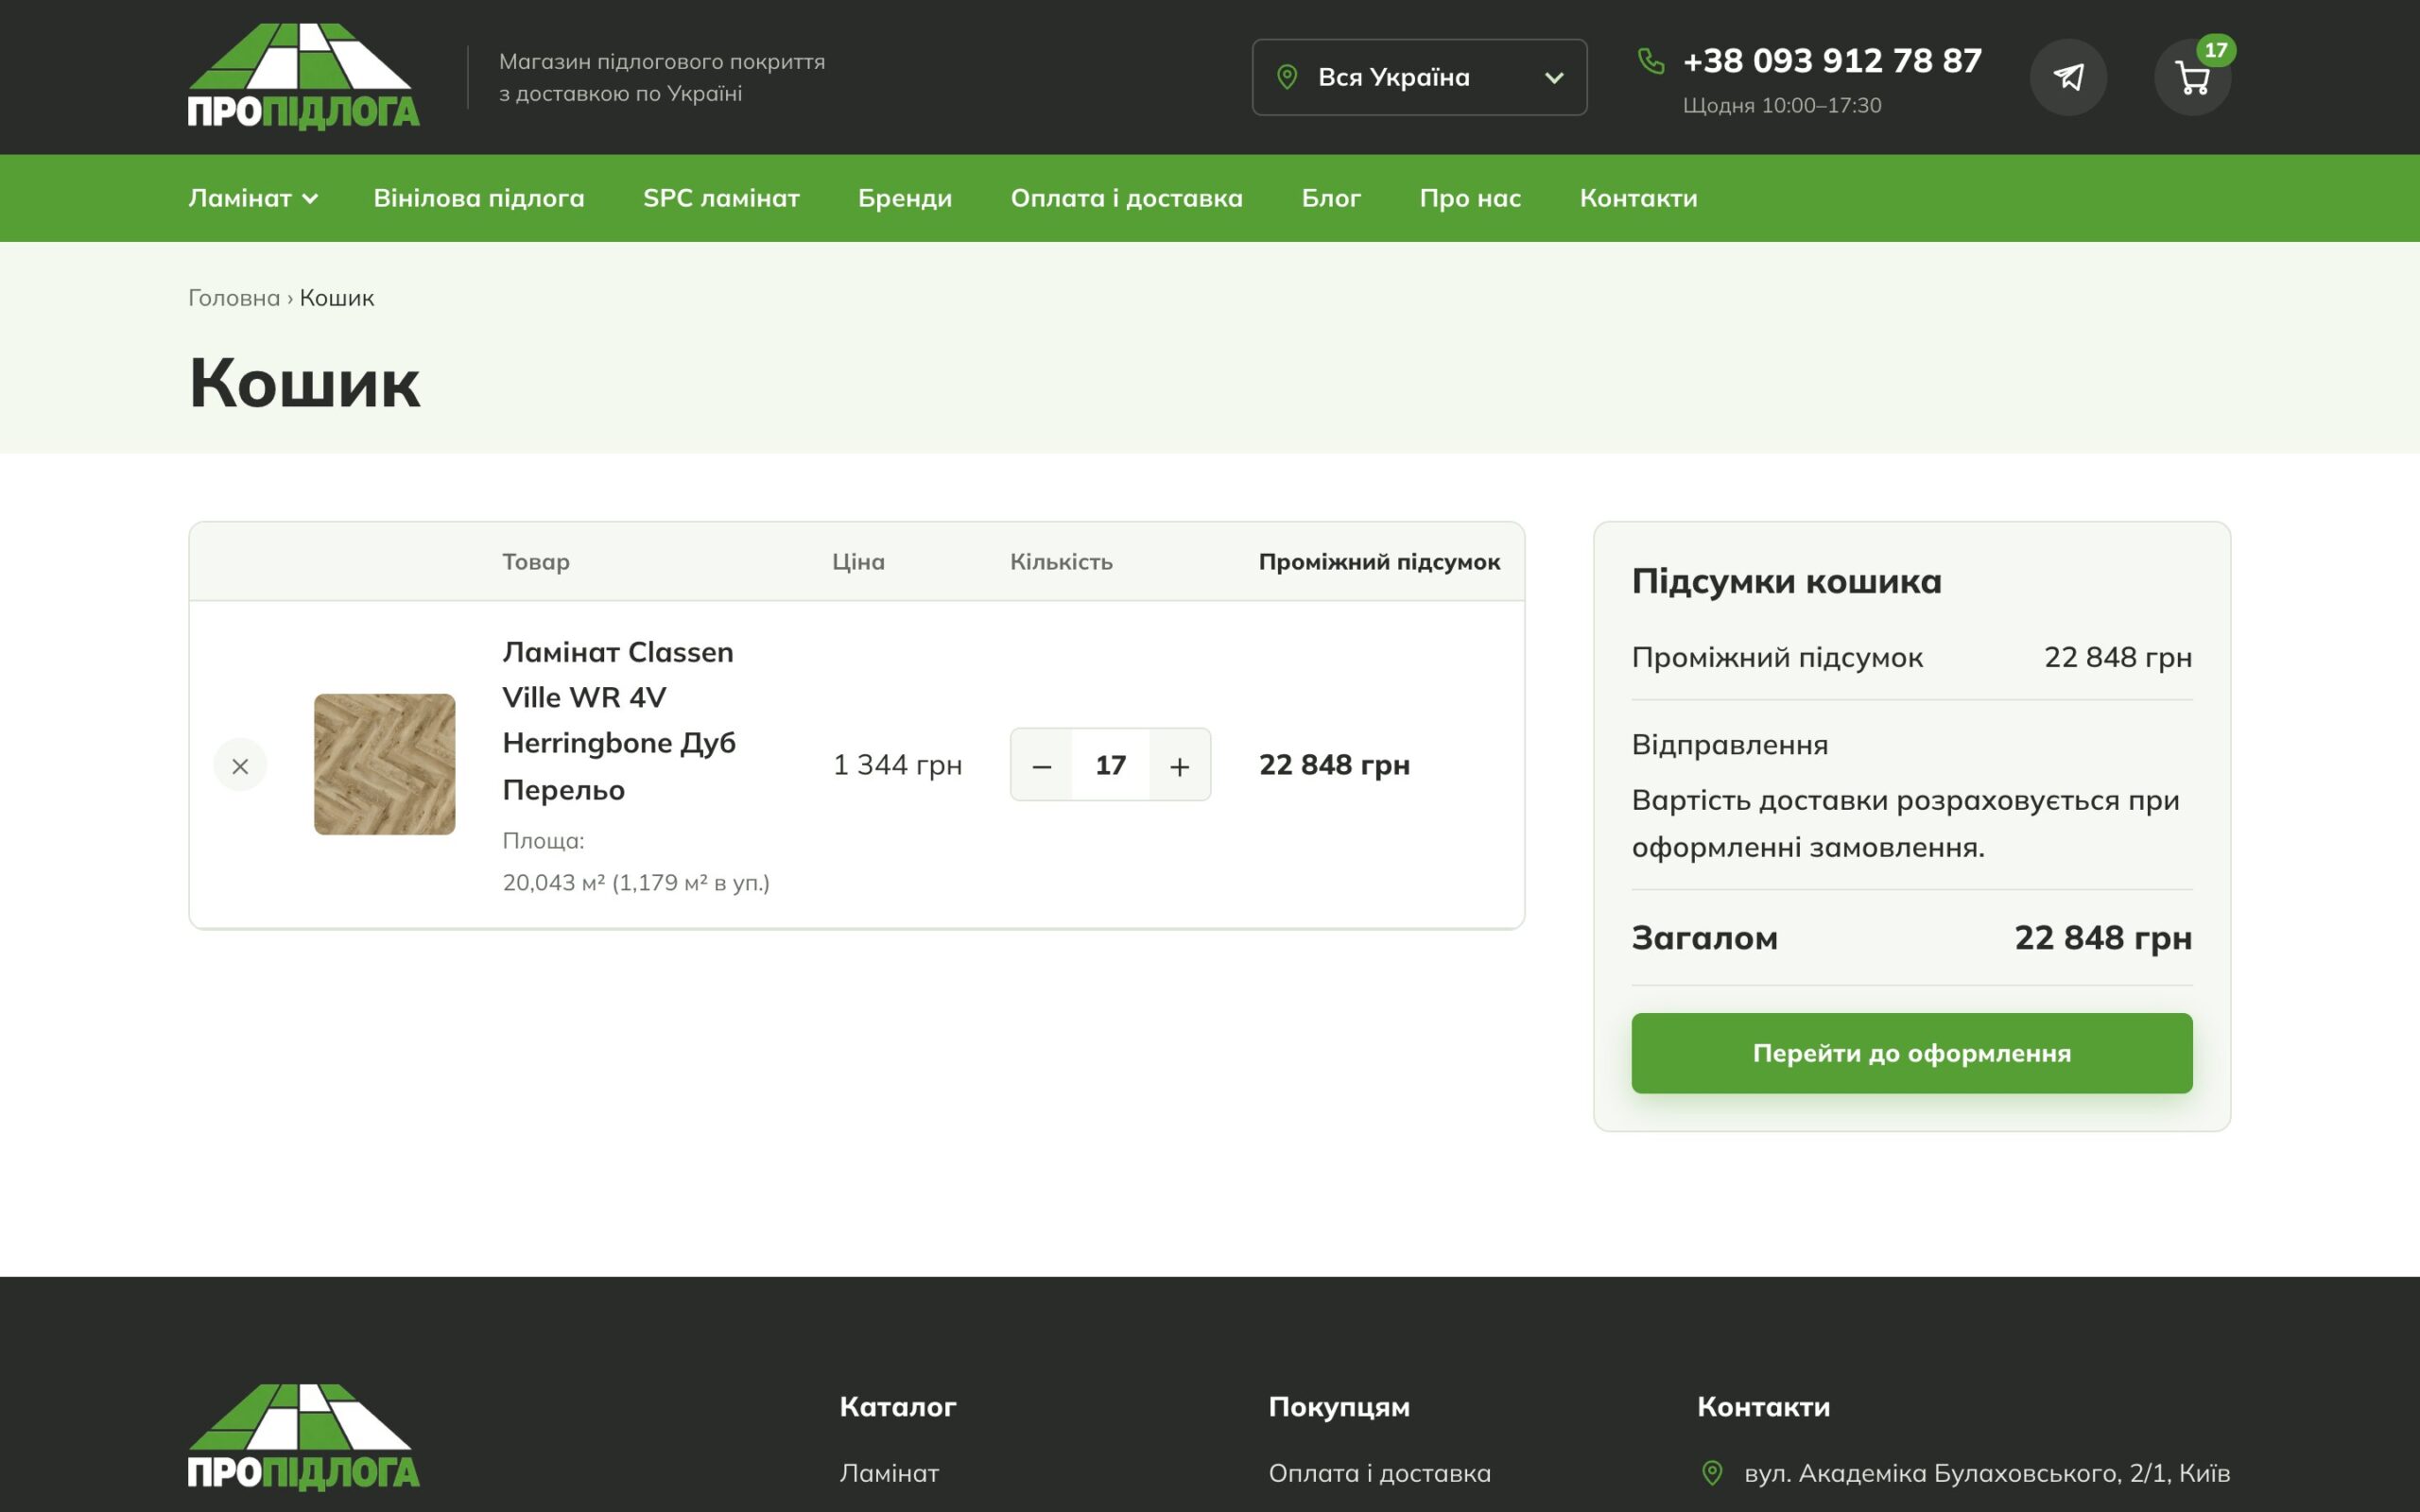Image resolution: width=2420 pixels, height=1512 pixels.
Task: Open the Telegram paper-plane icon
Action: 2068,77
